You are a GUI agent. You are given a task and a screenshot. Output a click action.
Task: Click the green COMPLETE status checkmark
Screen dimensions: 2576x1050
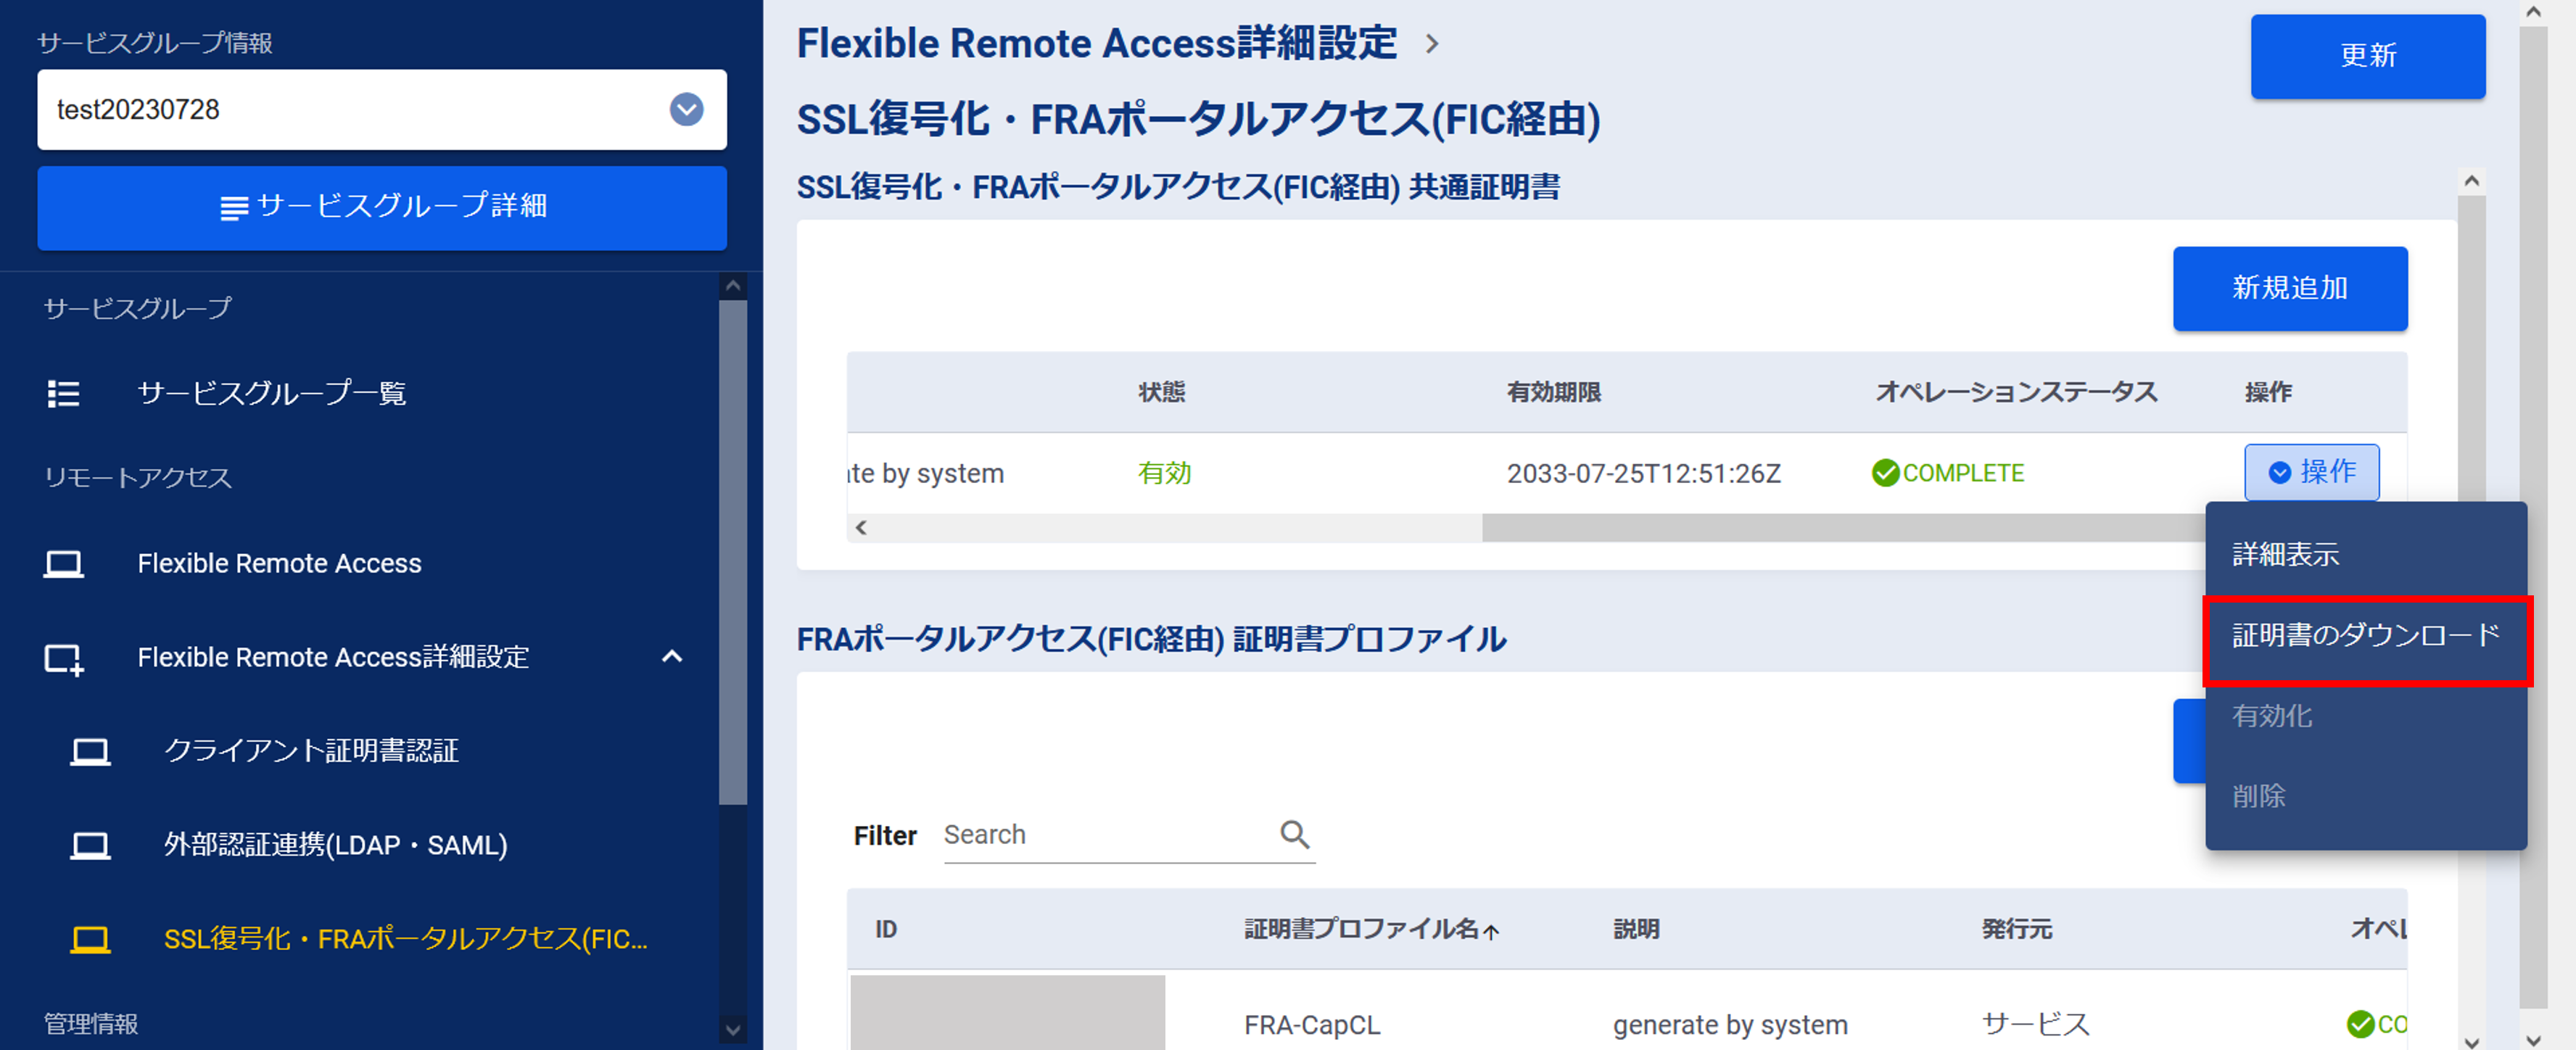point(1885,473)
